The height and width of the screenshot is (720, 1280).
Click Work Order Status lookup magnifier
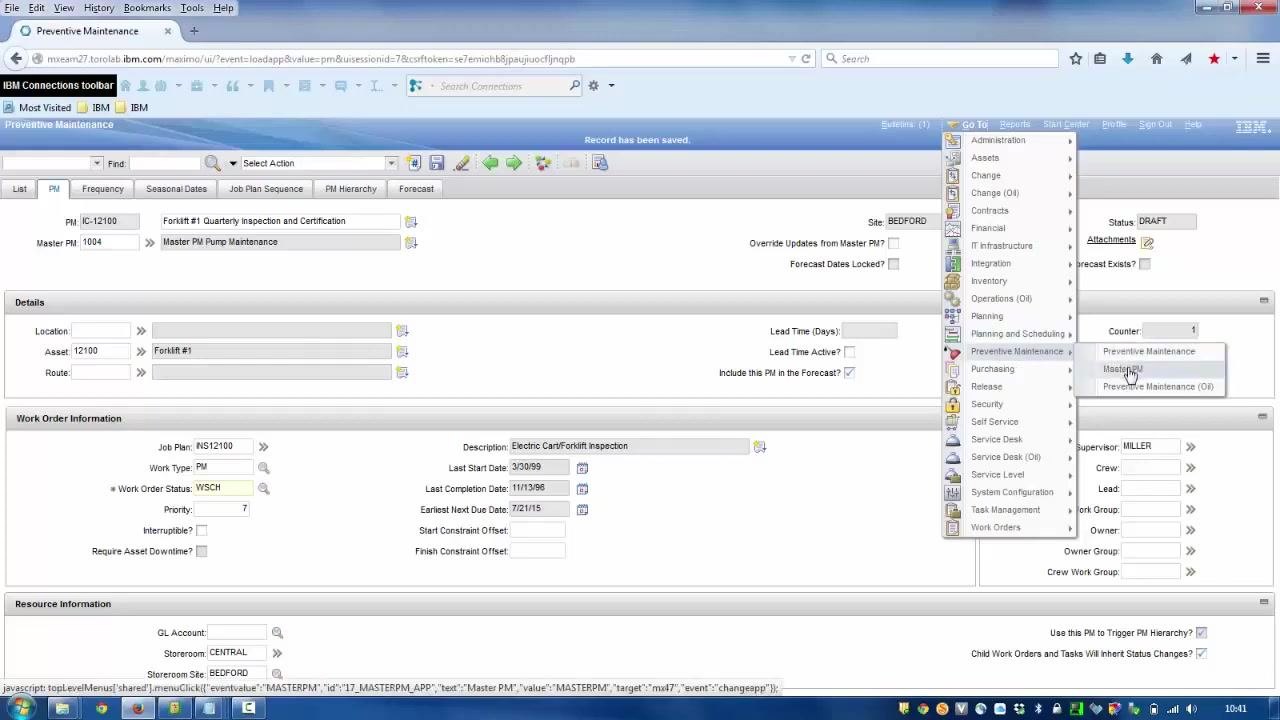264,488
